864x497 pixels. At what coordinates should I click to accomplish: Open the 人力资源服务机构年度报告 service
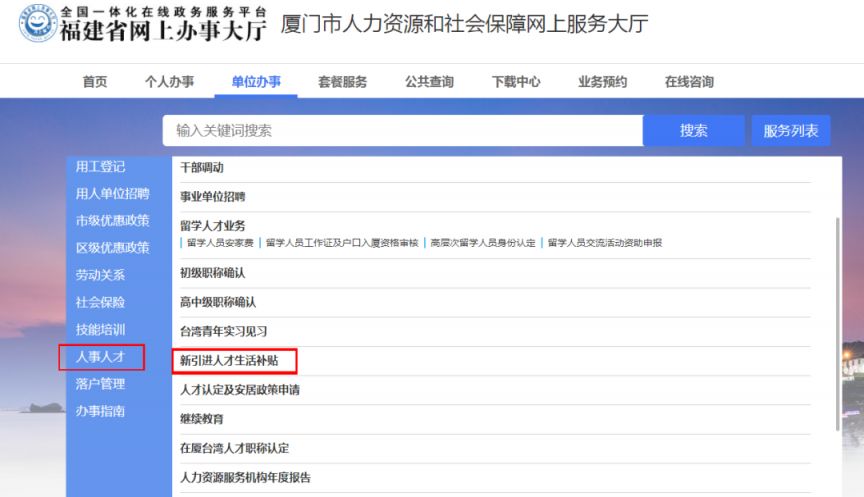pos(245,478)
